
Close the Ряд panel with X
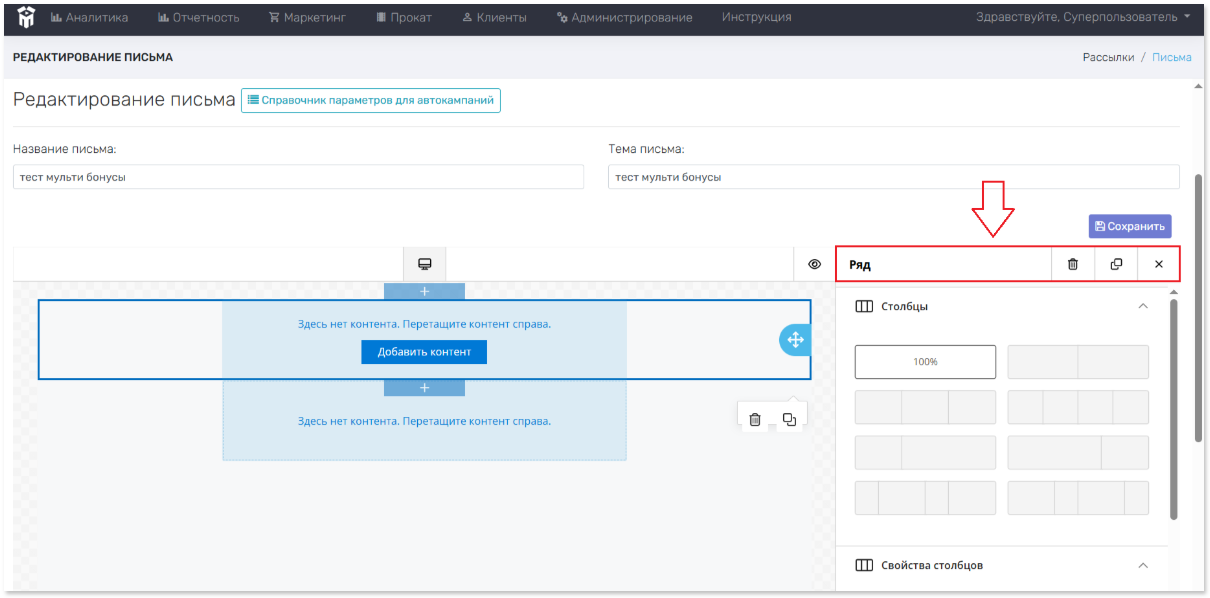coord(1159,264)
